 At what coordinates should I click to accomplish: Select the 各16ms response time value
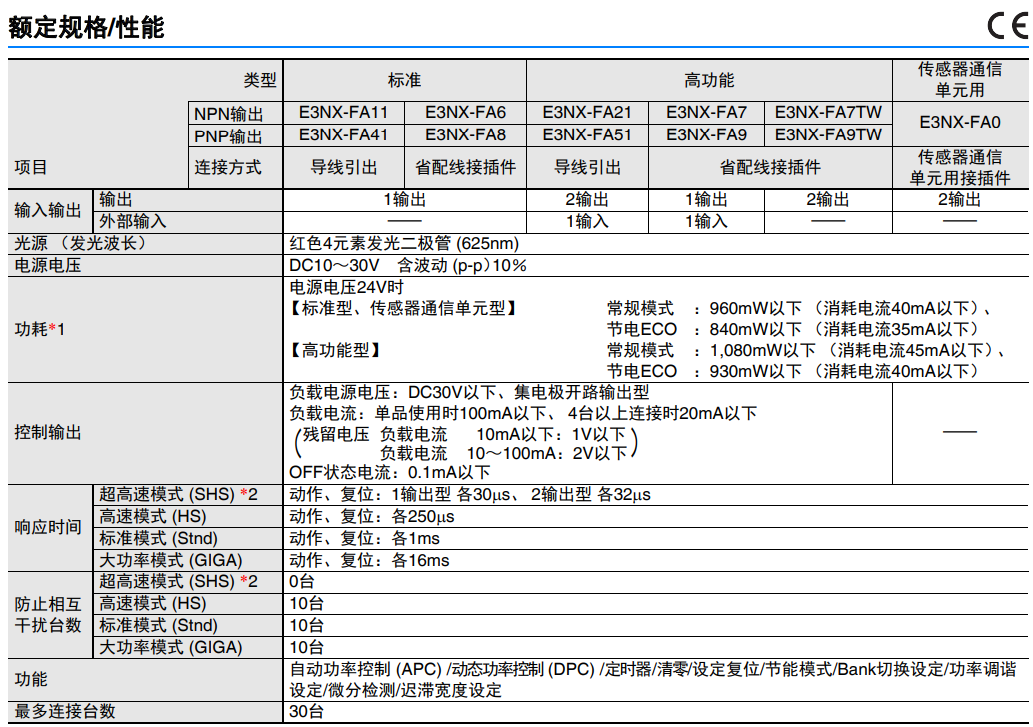tap(420, 560)
